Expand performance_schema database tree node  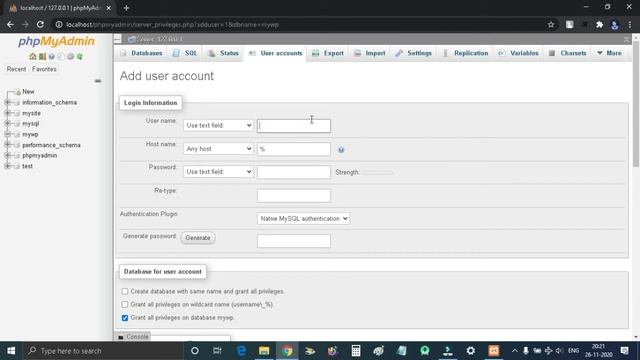point(7,145)
